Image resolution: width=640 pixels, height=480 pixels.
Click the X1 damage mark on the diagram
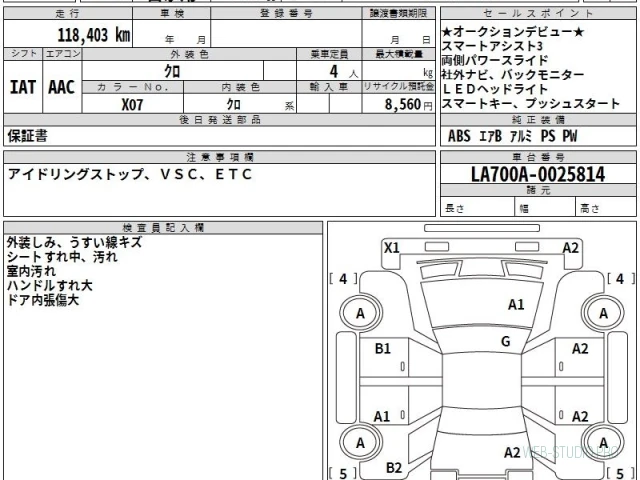[392, 248]
